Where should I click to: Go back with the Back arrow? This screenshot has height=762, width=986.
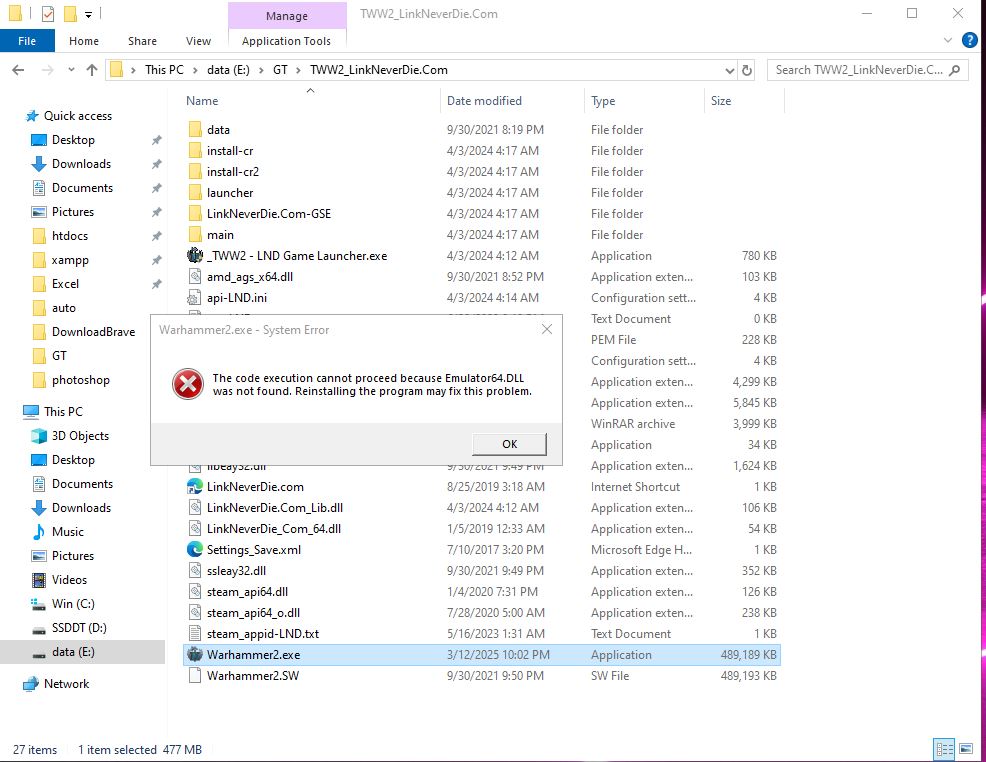click(x=18, y=70)
